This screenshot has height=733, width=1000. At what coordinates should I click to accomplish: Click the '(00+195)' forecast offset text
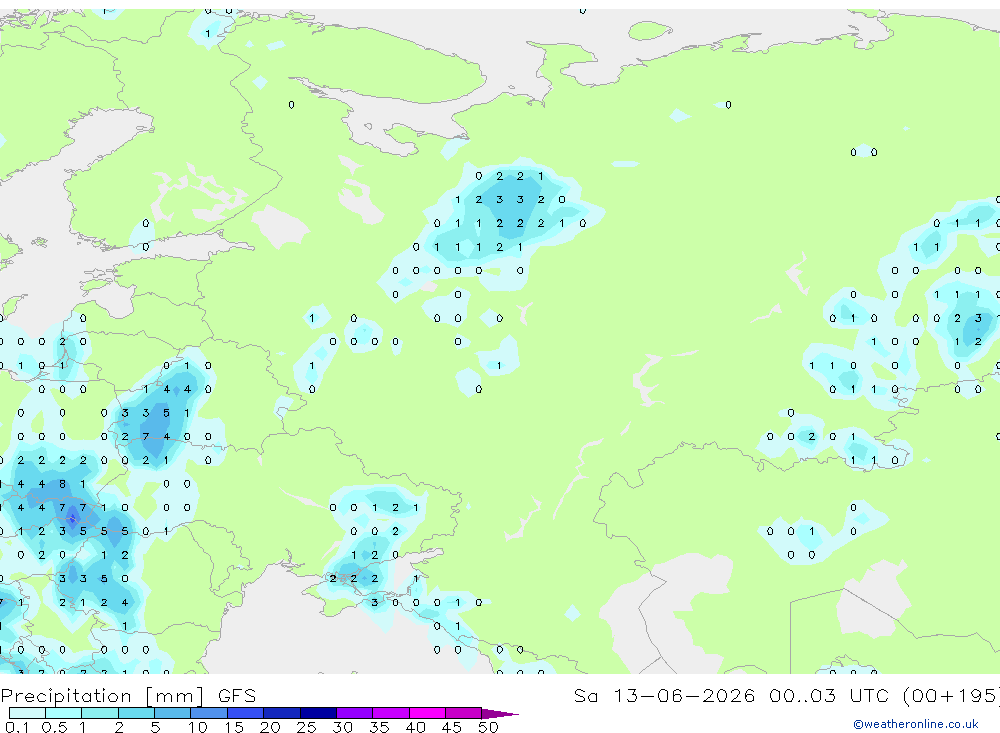(x=951, y=696)
